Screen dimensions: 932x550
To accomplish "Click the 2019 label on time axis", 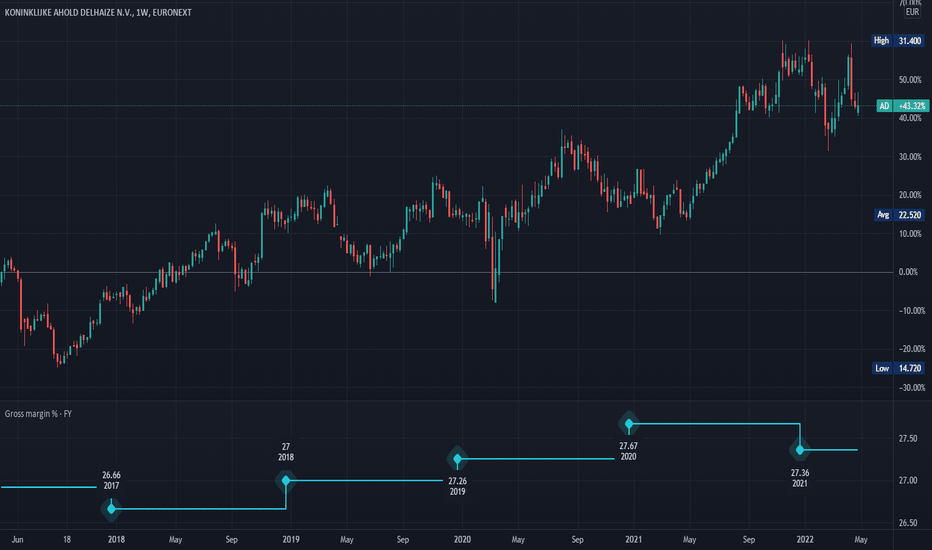I will tap(291, 539).
